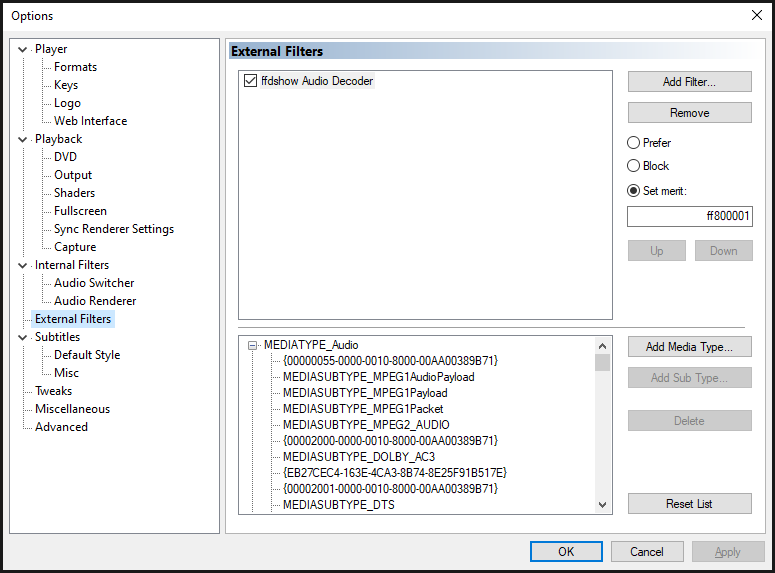
Task: Click the Add Filter button
Action: coord(689,82)
